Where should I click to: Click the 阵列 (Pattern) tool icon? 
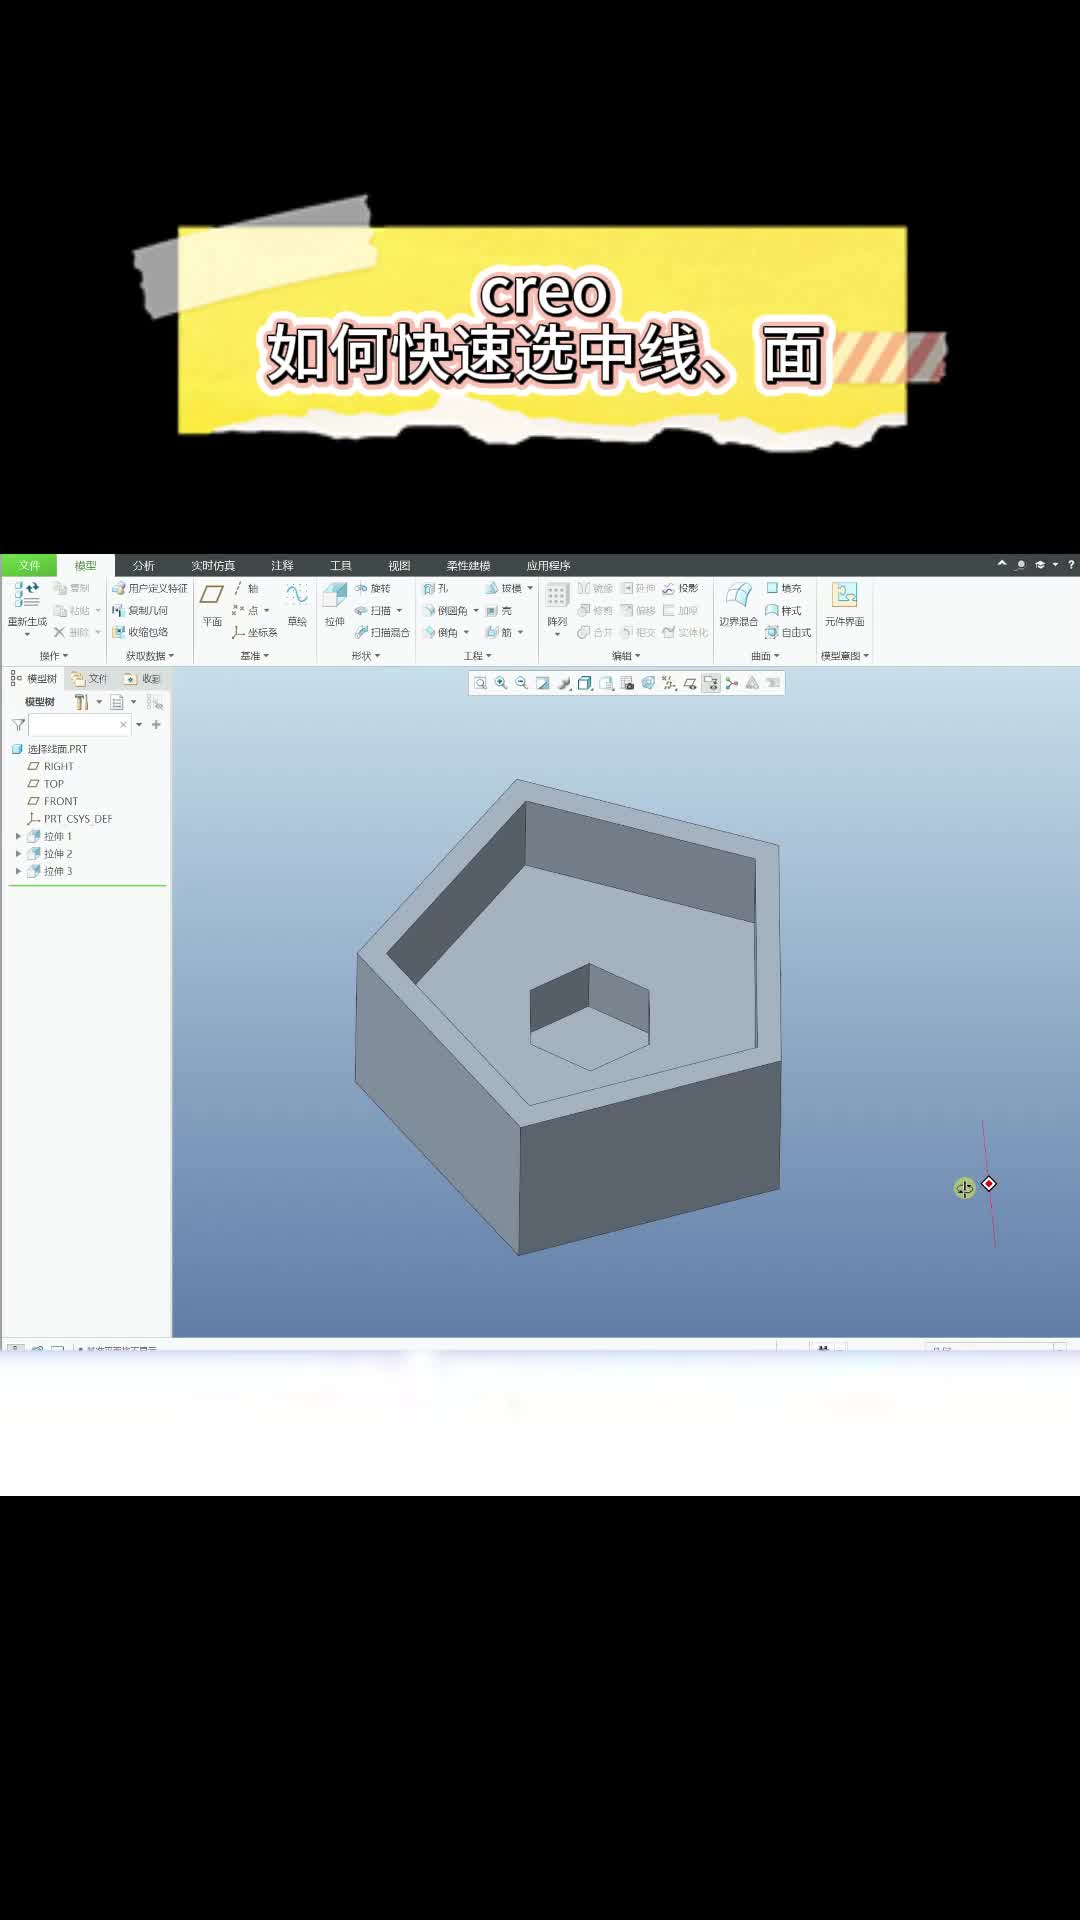[557, 604]
